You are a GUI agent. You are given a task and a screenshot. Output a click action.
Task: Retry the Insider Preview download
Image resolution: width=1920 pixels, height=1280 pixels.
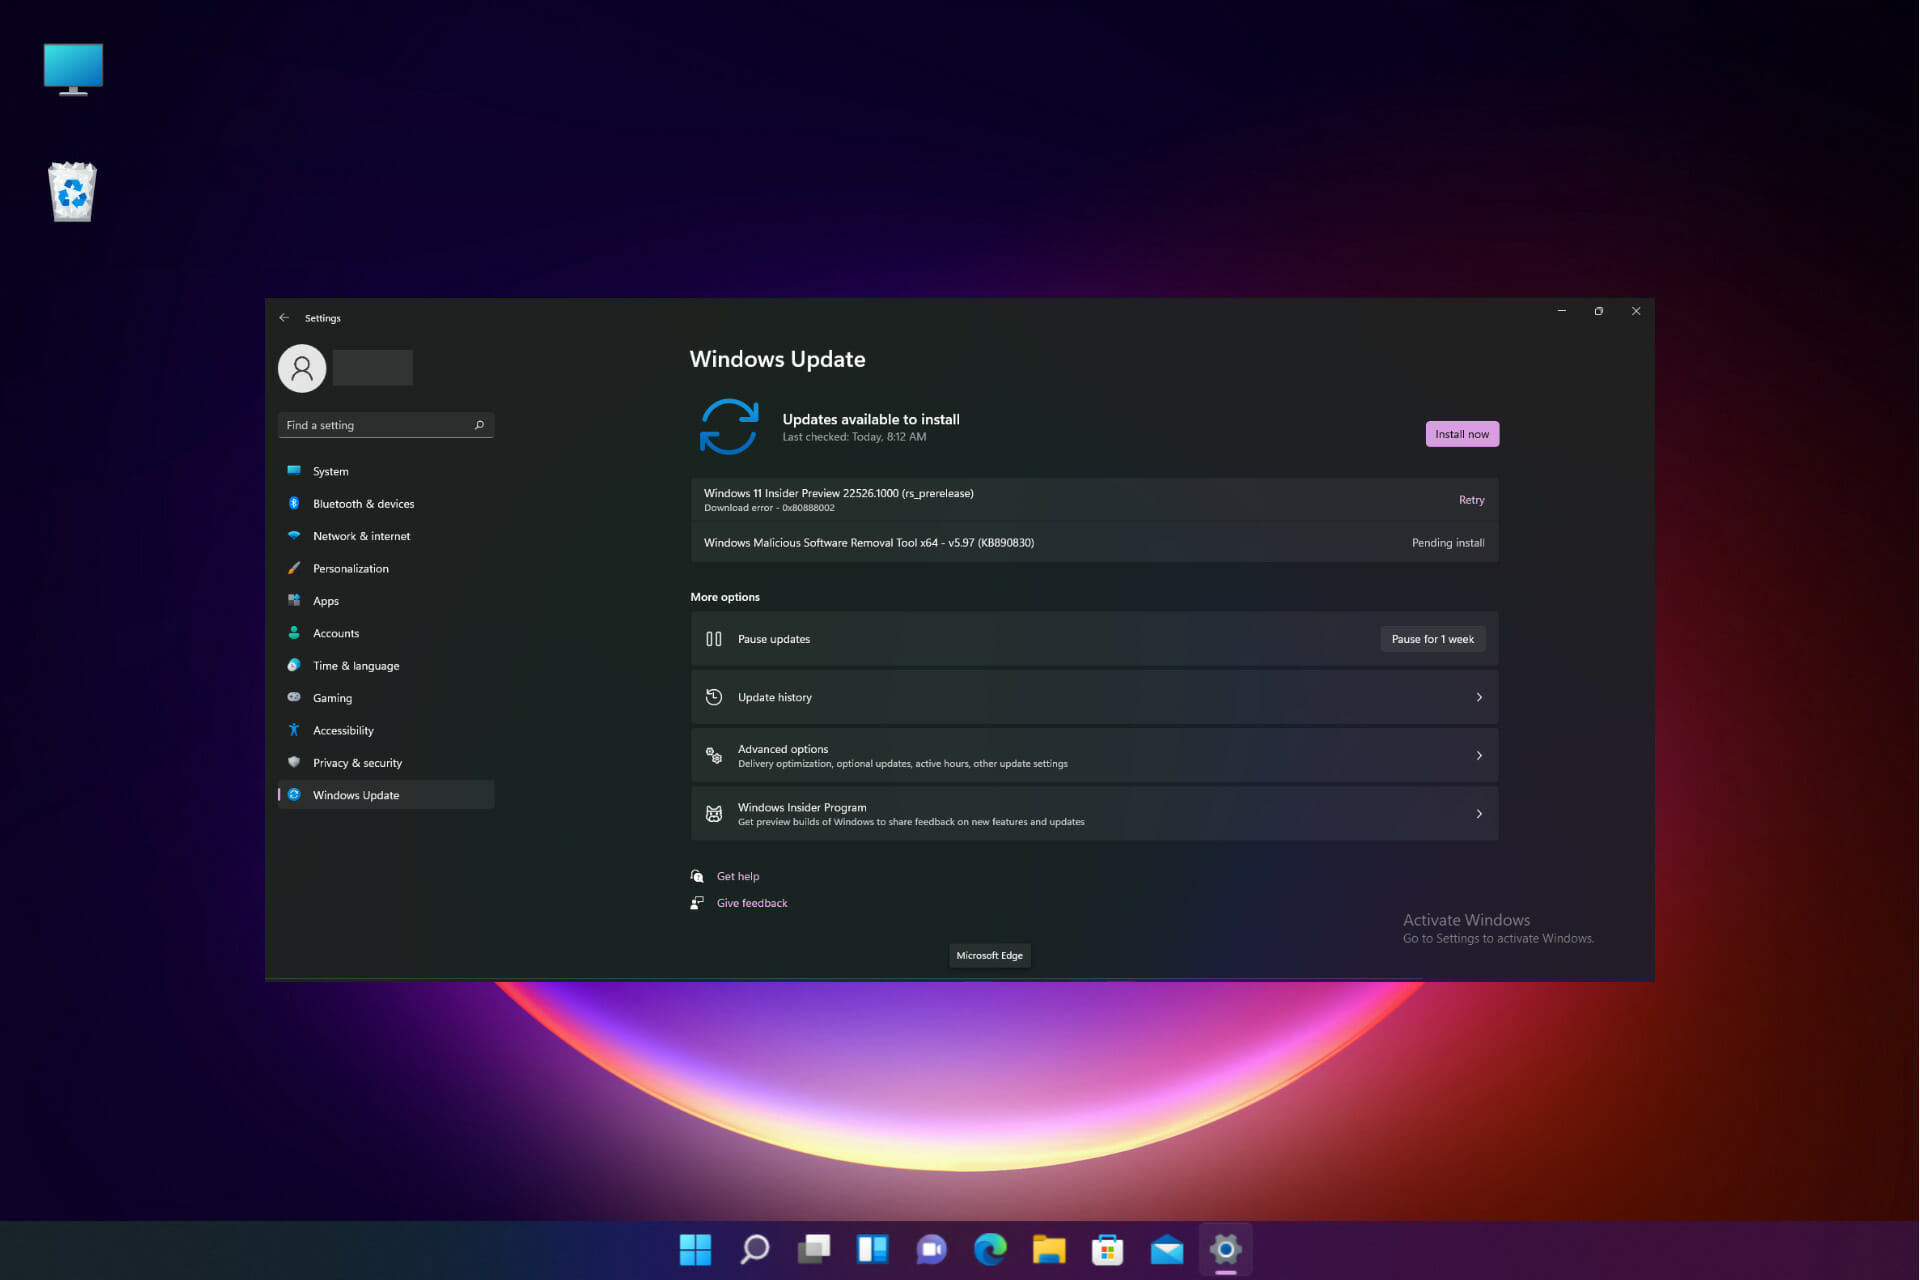(x=1471, y=500)
